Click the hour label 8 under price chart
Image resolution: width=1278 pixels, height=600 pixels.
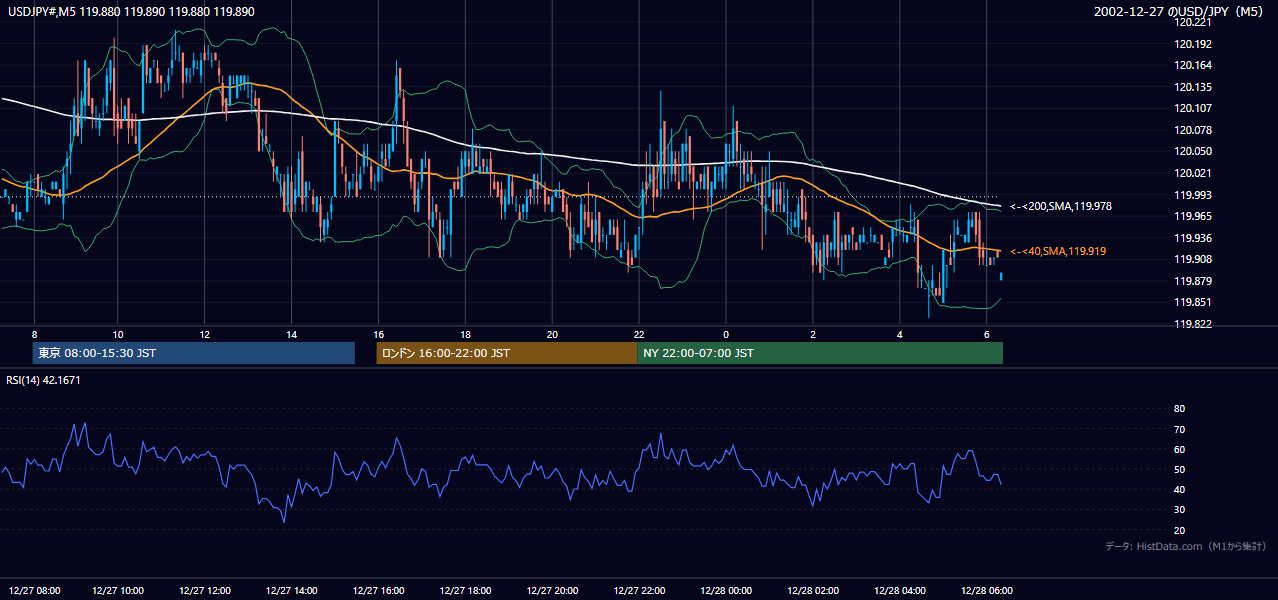[x=34, y=334]
